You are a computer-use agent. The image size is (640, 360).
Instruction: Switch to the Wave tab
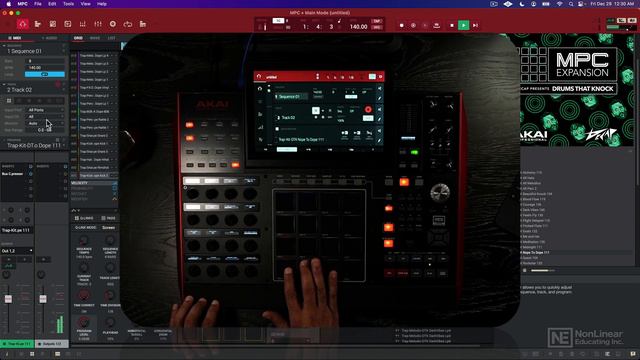click(95, 38)
